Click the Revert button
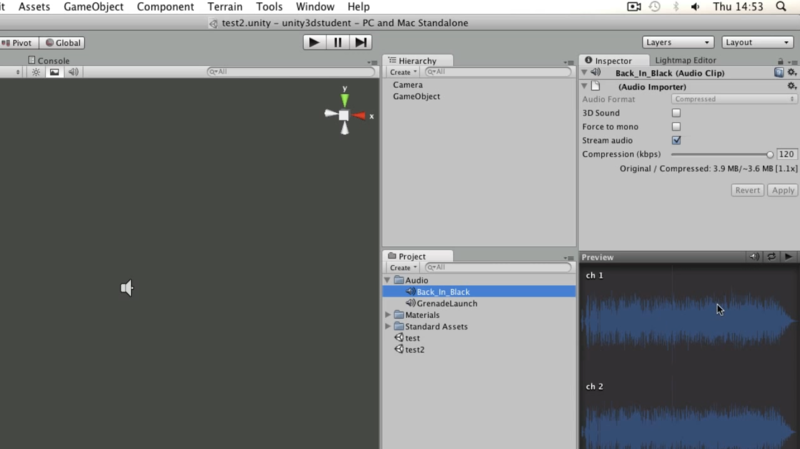Screen dimensions: 800x449 click(747, 190)
